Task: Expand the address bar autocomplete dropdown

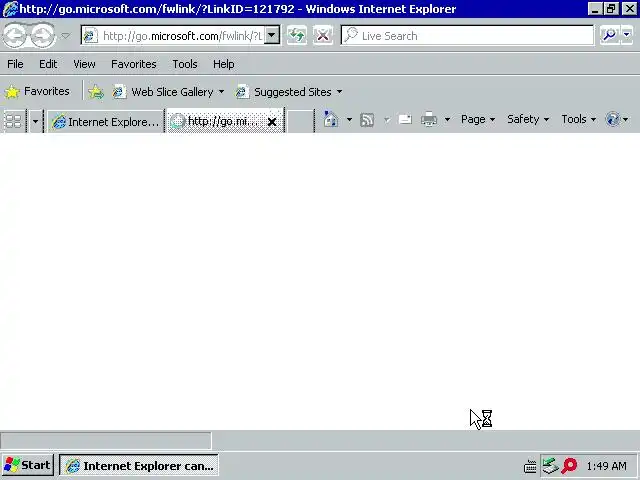Action: click(x=272, y=36)
